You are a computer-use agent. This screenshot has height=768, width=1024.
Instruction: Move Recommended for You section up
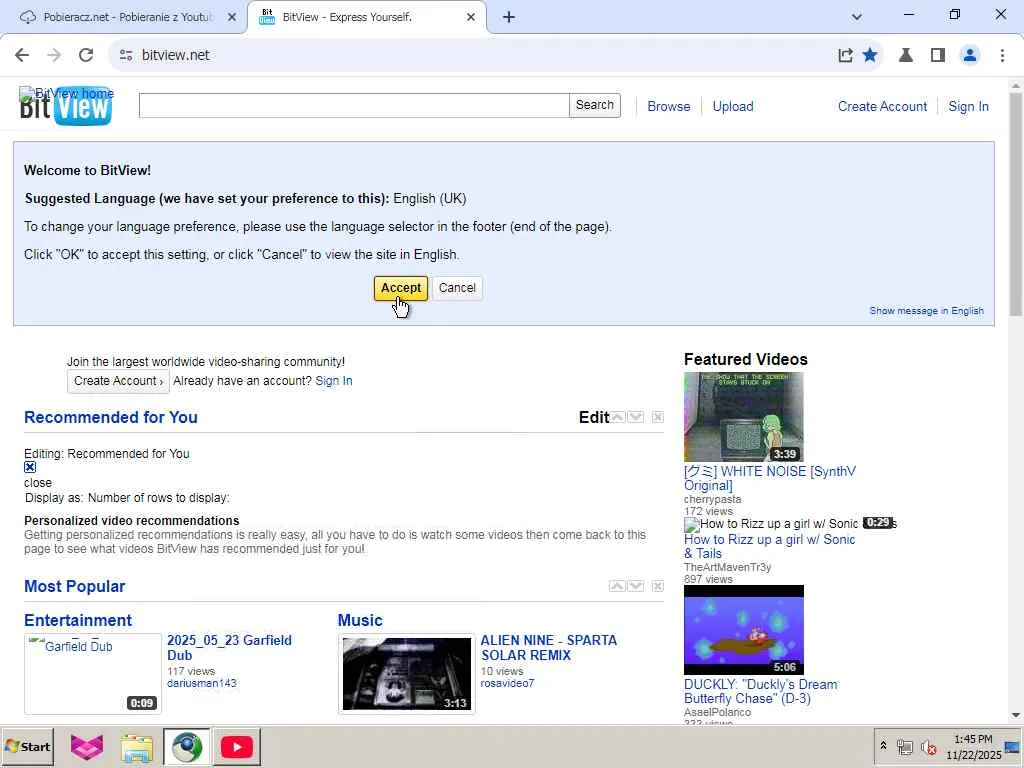(617, 417)
